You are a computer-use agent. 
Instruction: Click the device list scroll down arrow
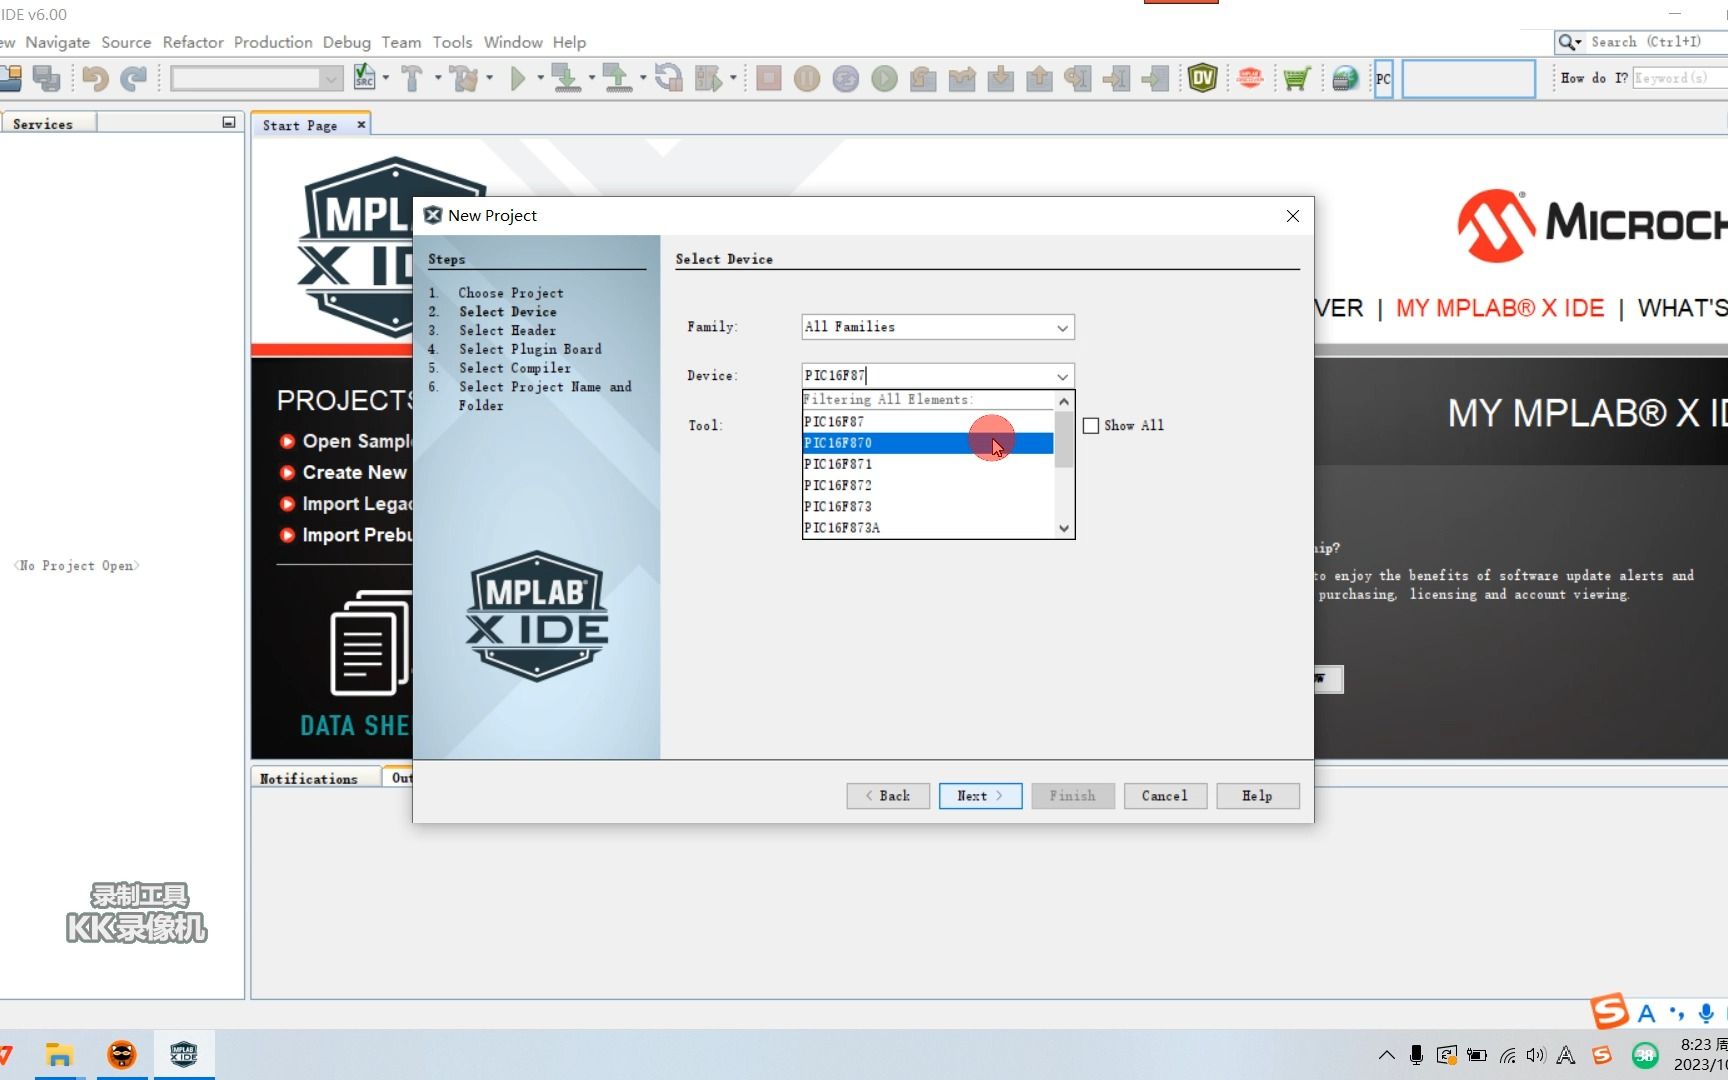coord(1064,528)
